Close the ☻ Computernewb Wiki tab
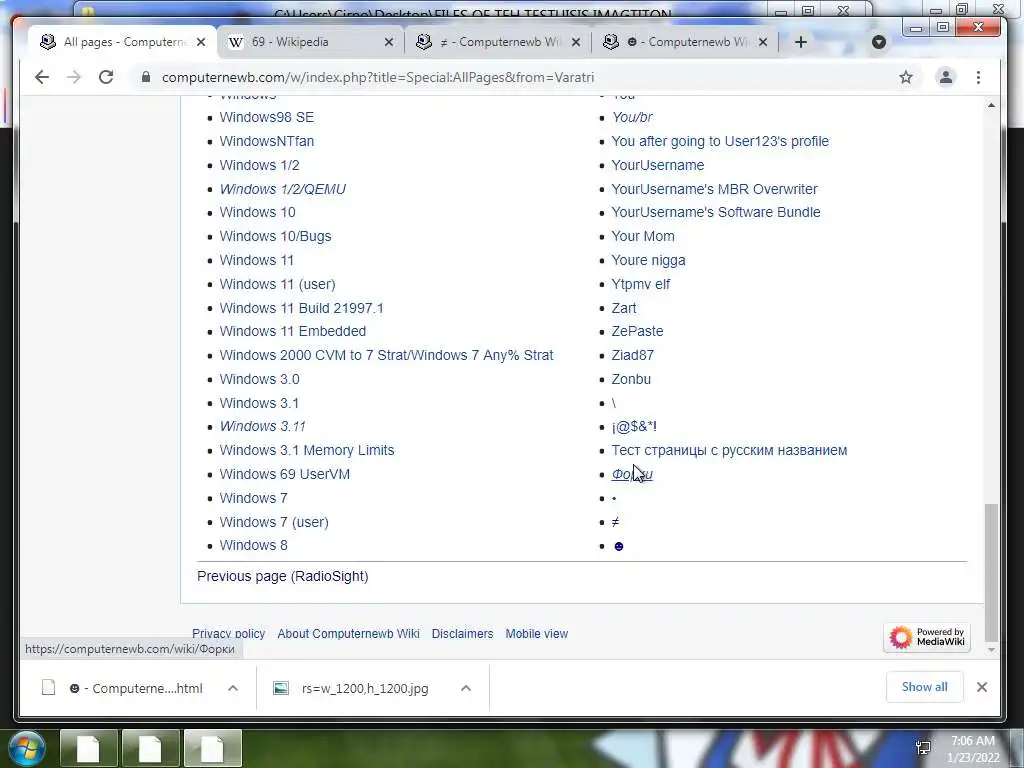Screen dimensions: 1024x768 (763, 42)
